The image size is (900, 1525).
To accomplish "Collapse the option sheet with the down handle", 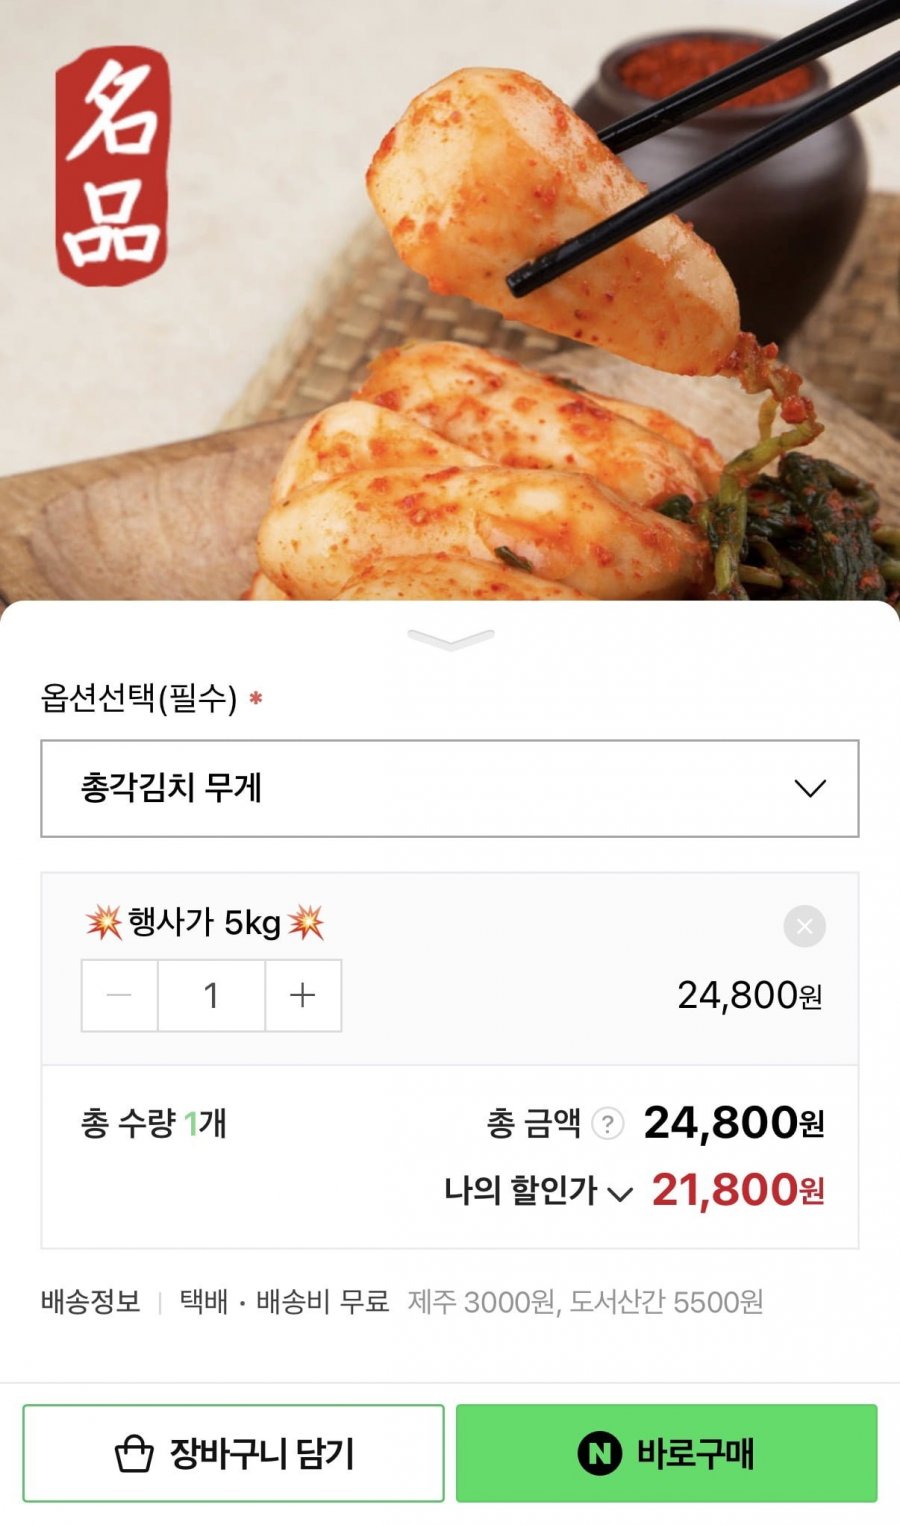I will 451,639.
